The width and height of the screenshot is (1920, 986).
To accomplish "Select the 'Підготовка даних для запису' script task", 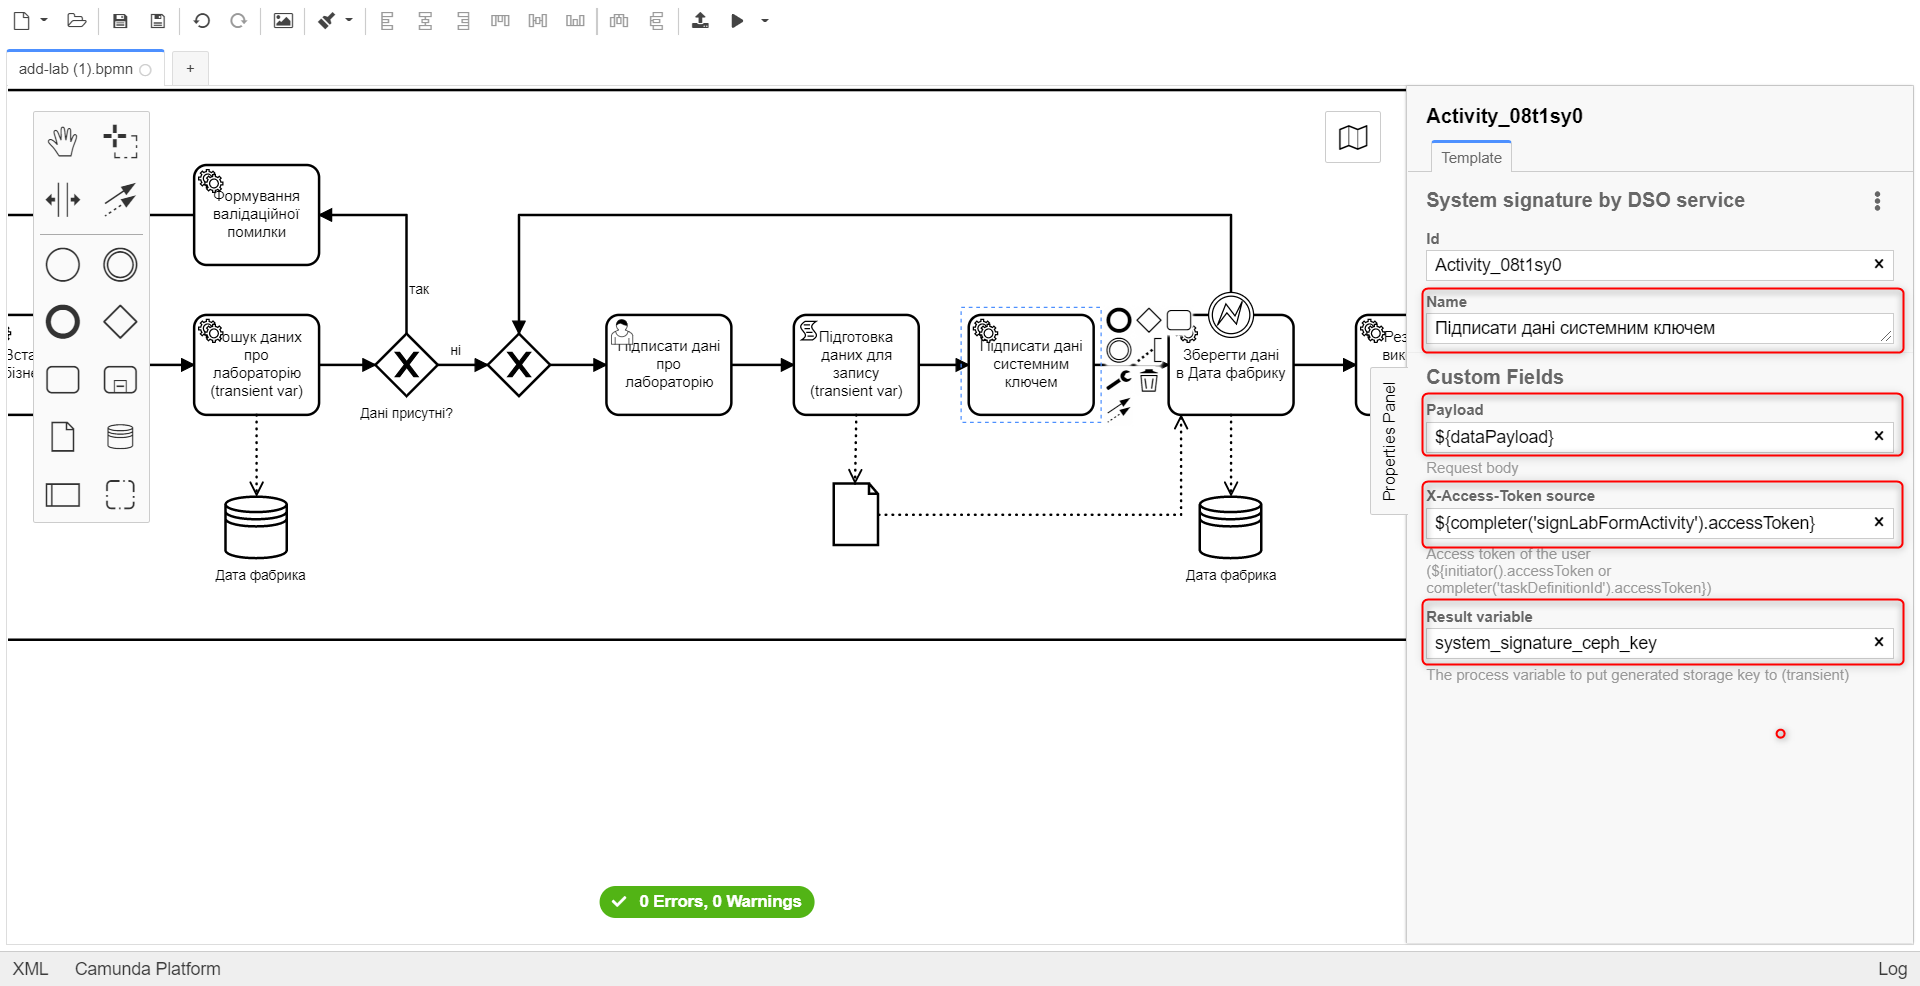I will tap(856, 365).
